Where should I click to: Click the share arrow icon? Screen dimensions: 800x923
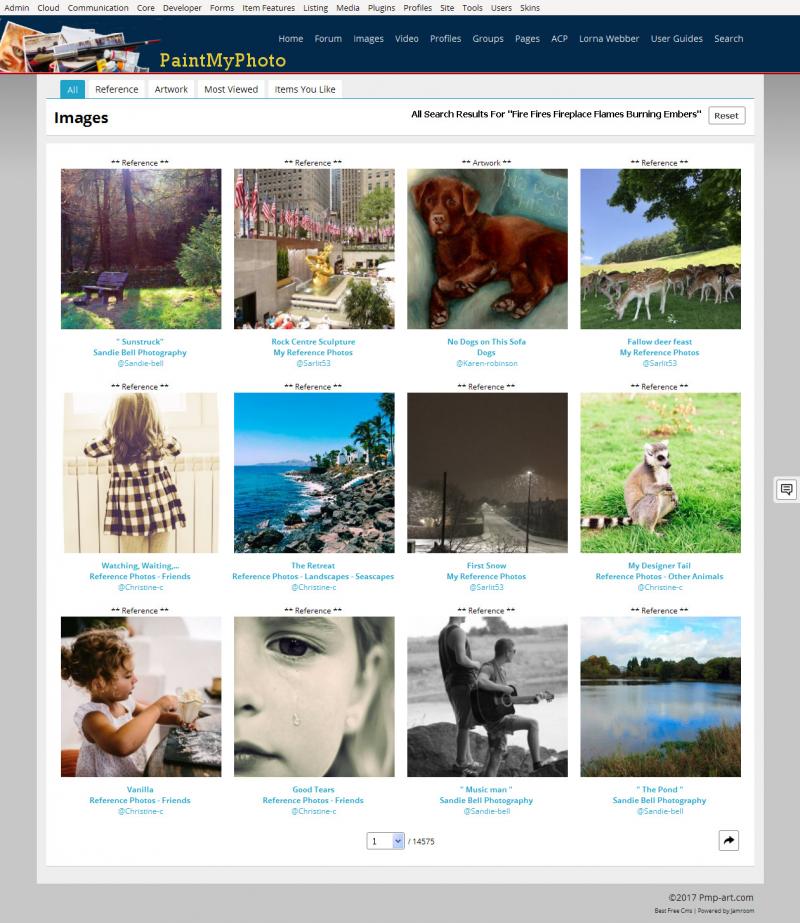[728, 840]
